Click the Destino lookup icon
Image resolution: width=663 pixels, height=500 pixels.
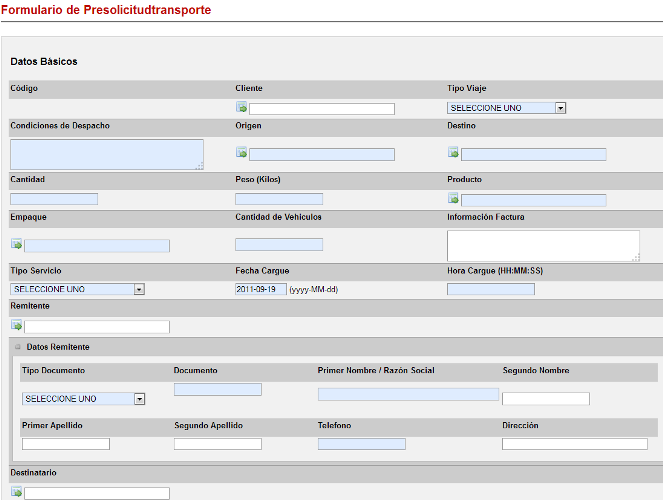click(453, 153)
